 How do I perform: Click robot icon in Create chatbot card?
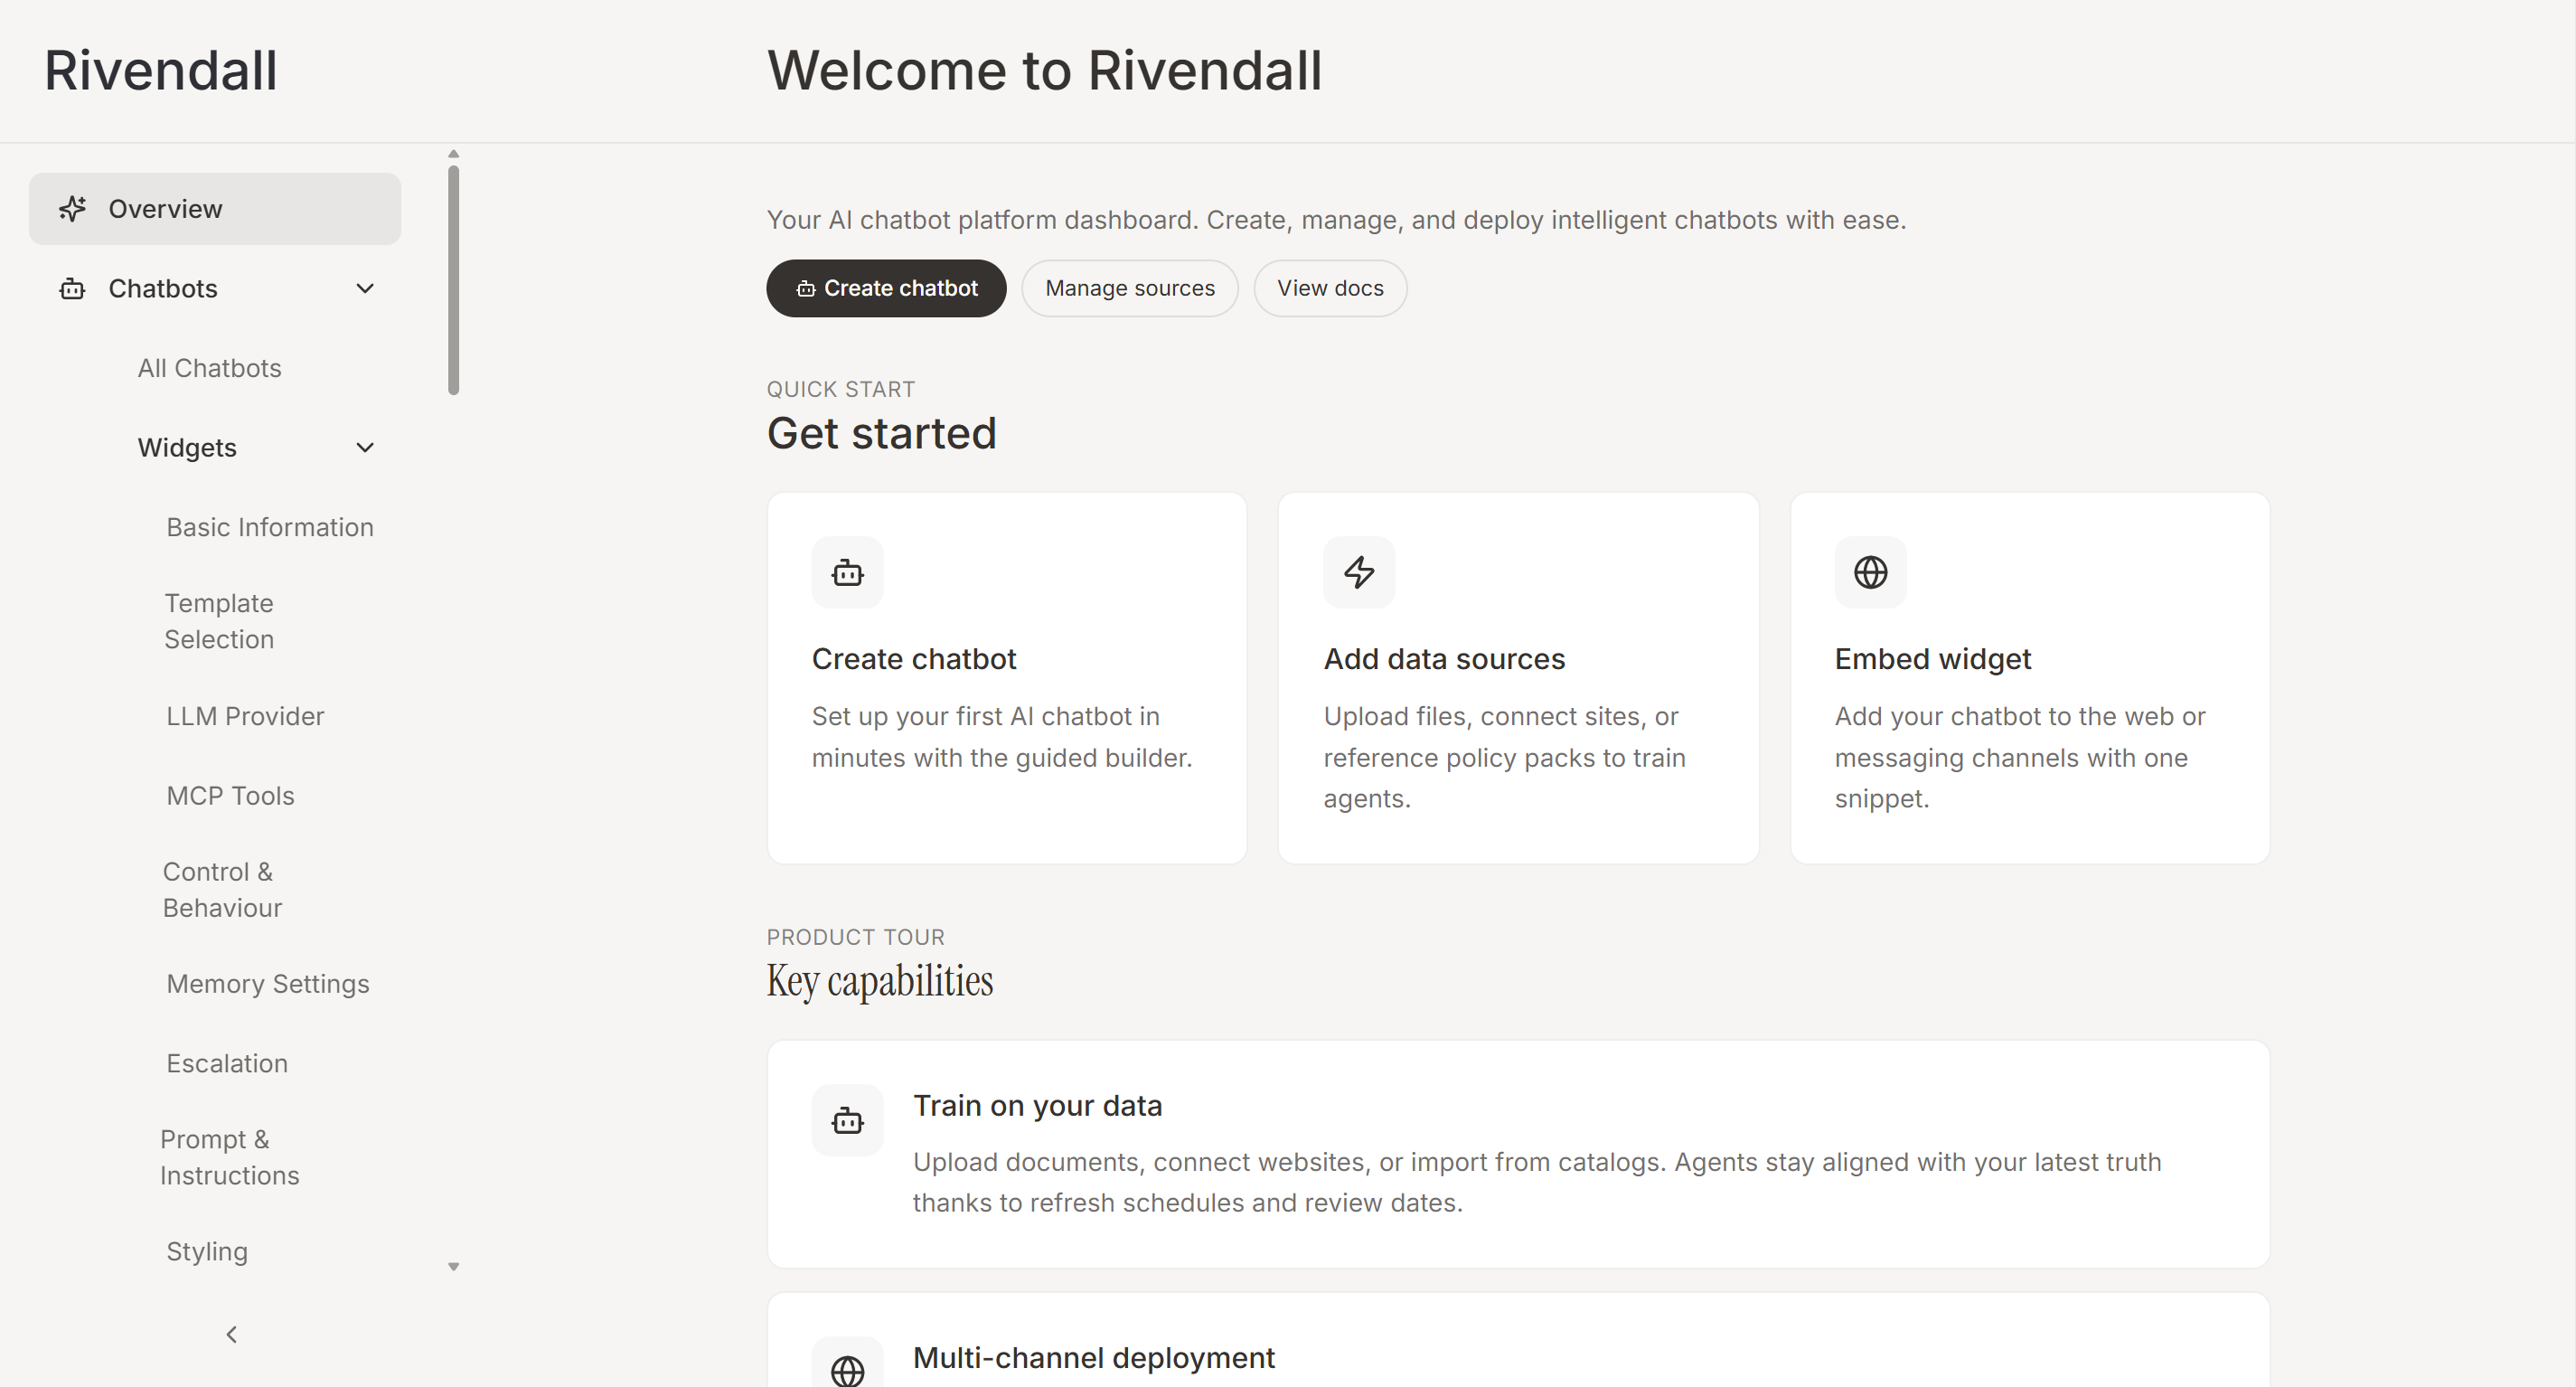847,572
